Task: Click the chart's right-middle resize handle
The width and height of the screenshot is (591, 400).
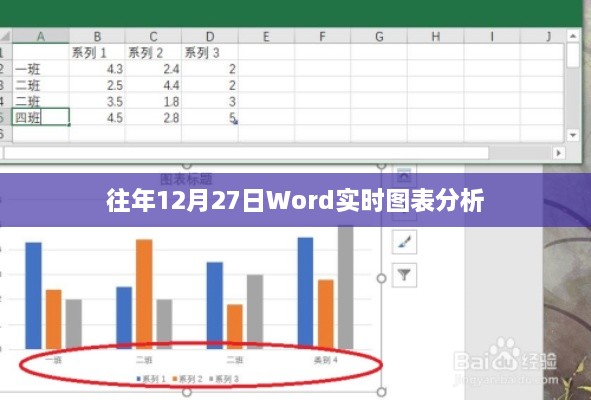Action: coord(381,279)
